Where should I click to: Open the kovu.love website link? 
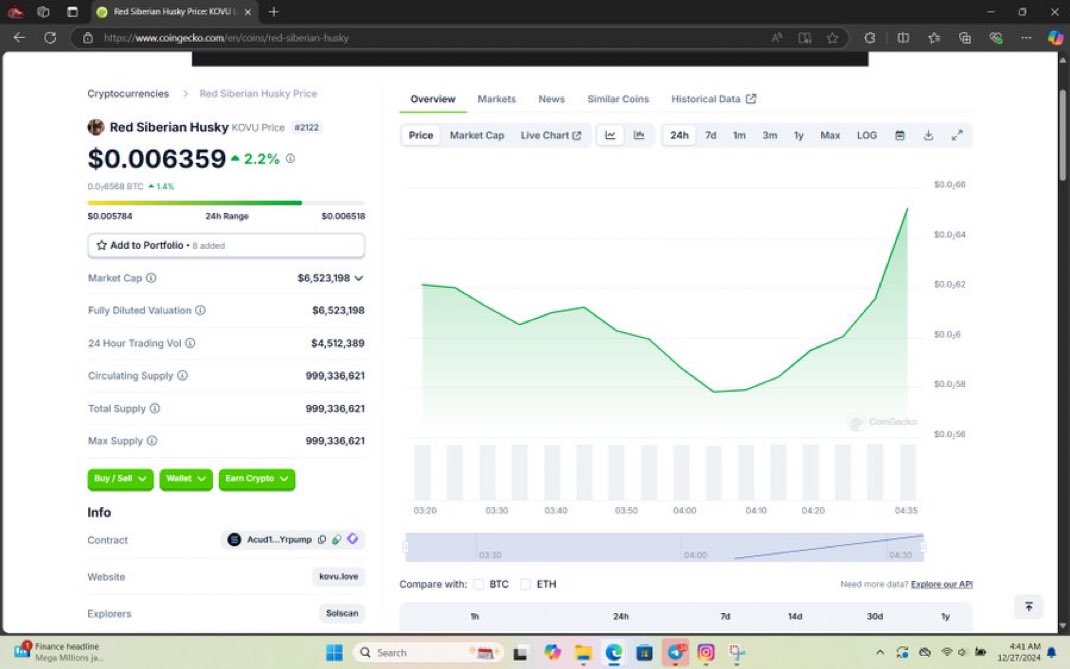(x=338, y=576)
